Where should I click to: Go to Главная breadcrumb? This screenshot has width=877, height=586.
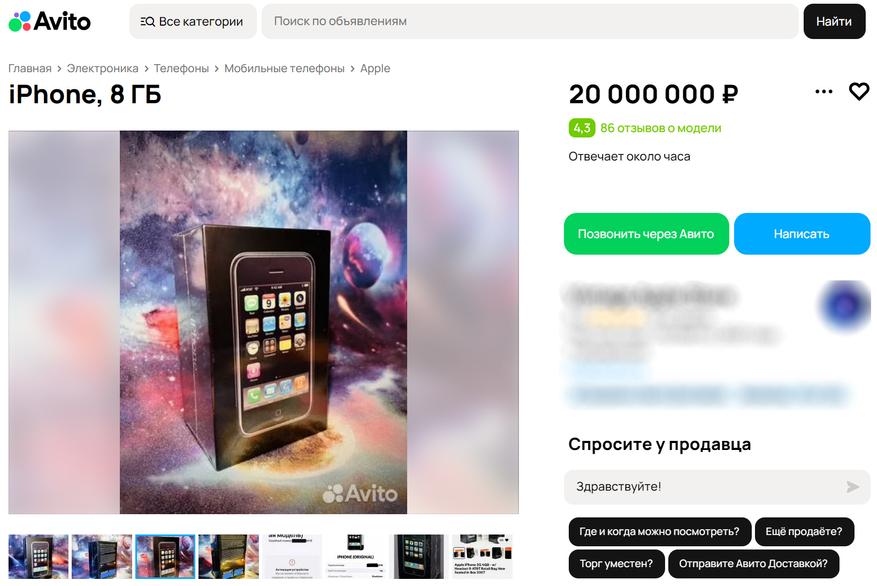[30, 68]
